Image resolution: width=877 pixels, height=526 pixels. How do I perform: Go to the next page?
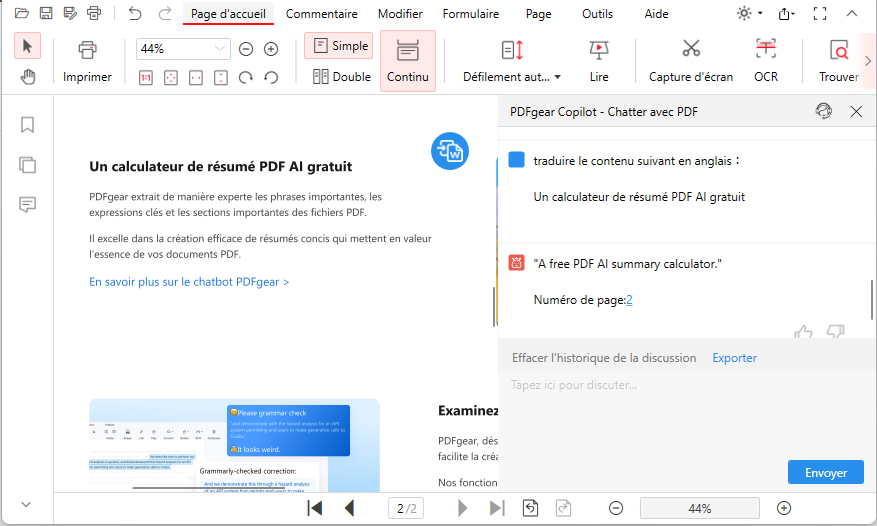click(462, 508)
